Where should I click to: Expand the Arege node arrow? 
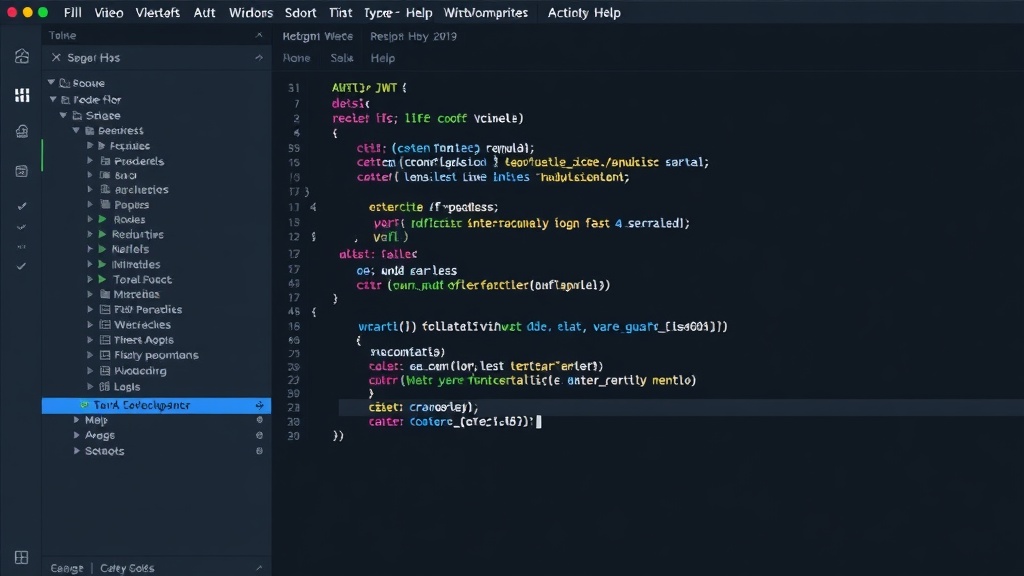click(x=76, y=435)
